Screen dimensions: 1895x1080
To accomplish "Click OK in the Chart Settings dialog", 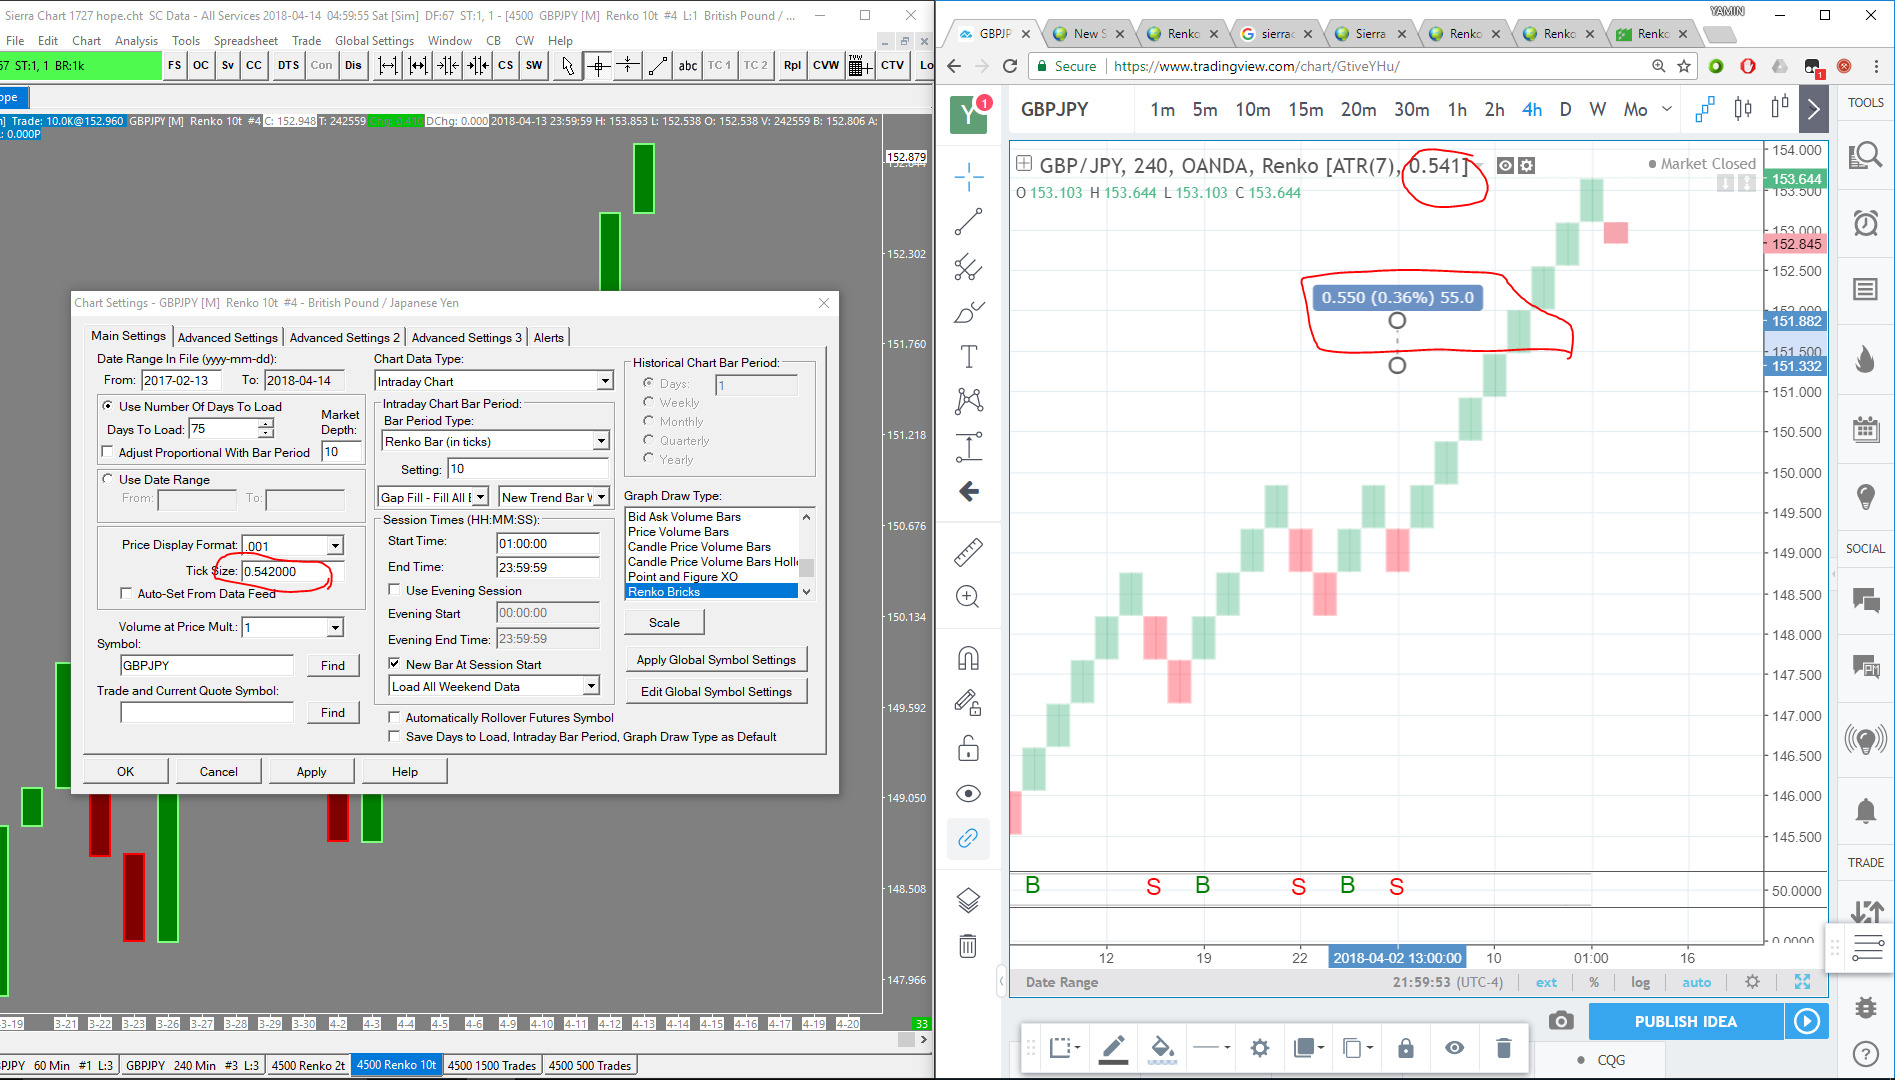I will click(x=125, y=771).
